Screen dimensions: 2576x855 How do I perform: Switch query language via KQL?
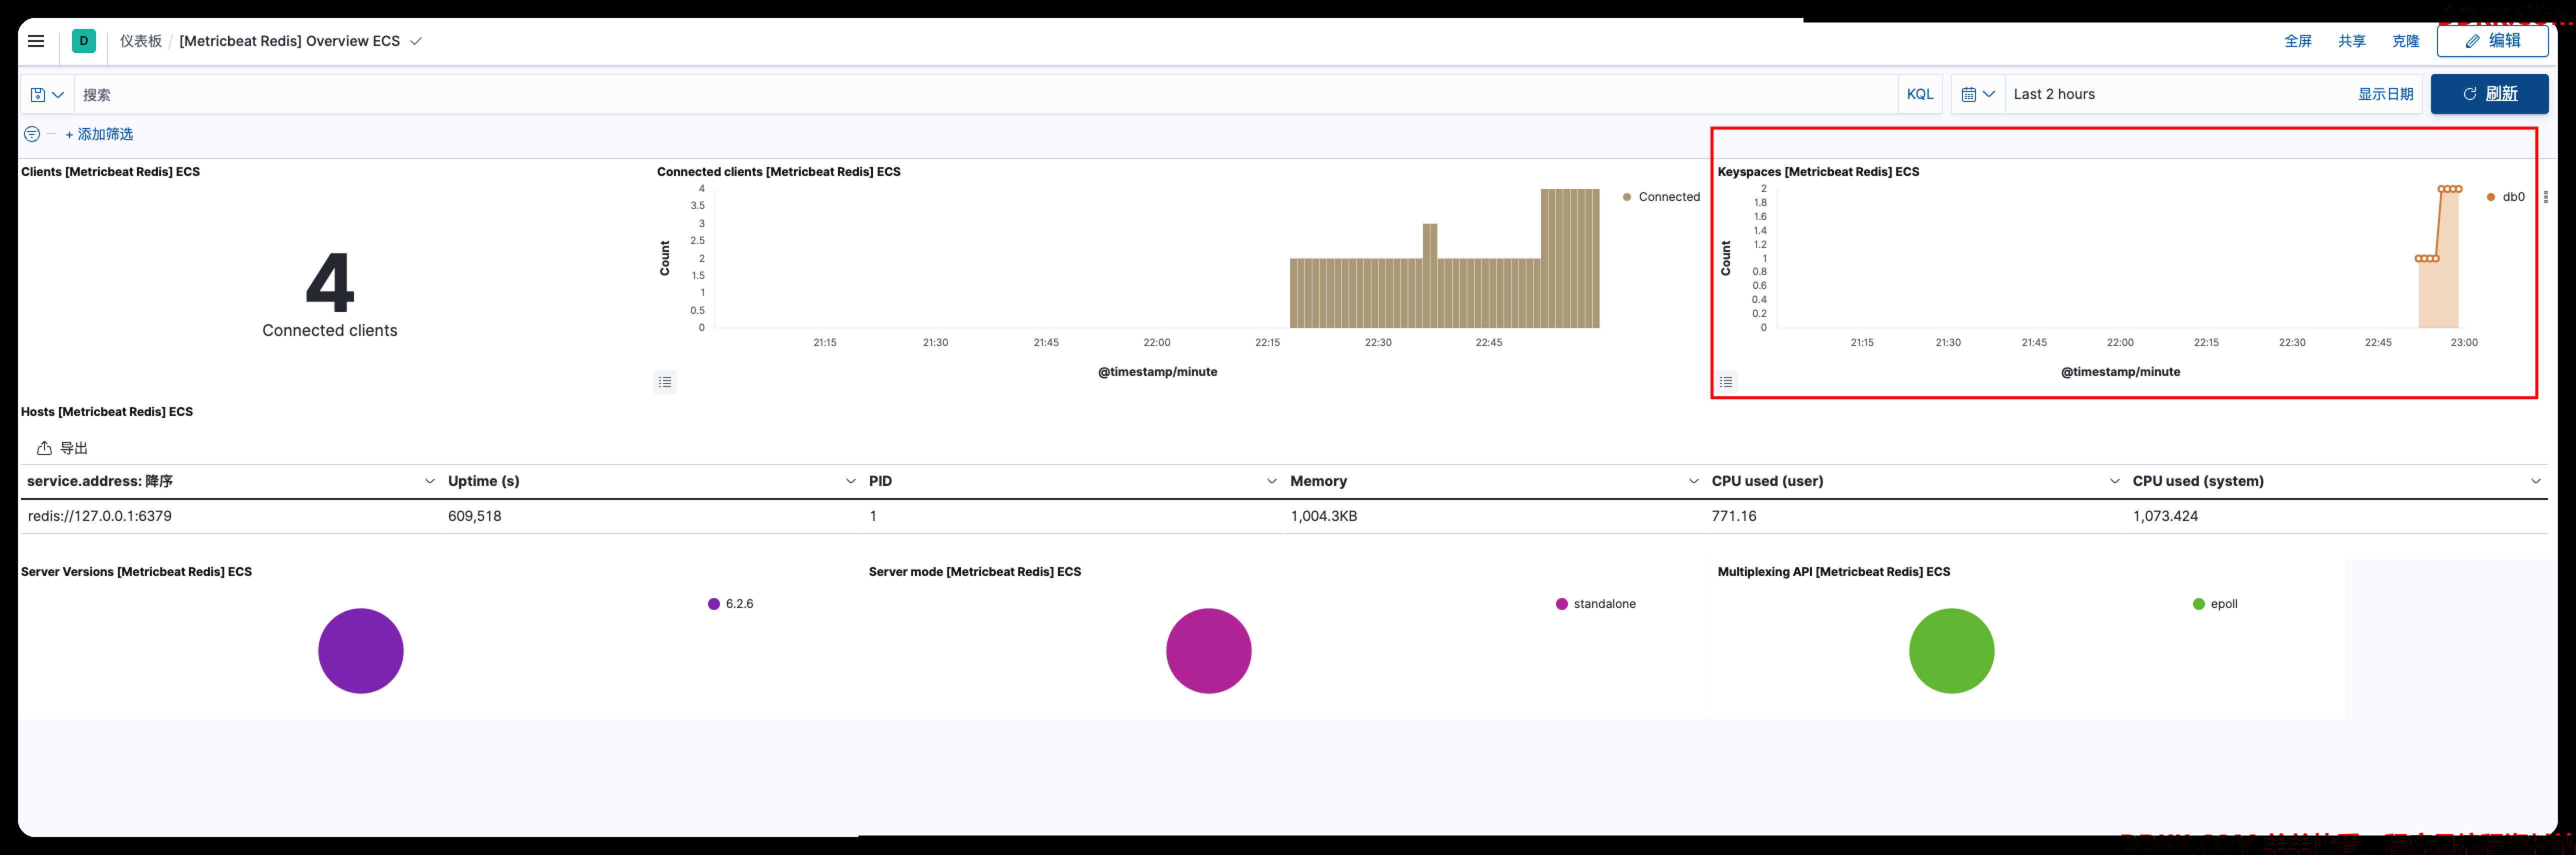[x=1920, y=94]
